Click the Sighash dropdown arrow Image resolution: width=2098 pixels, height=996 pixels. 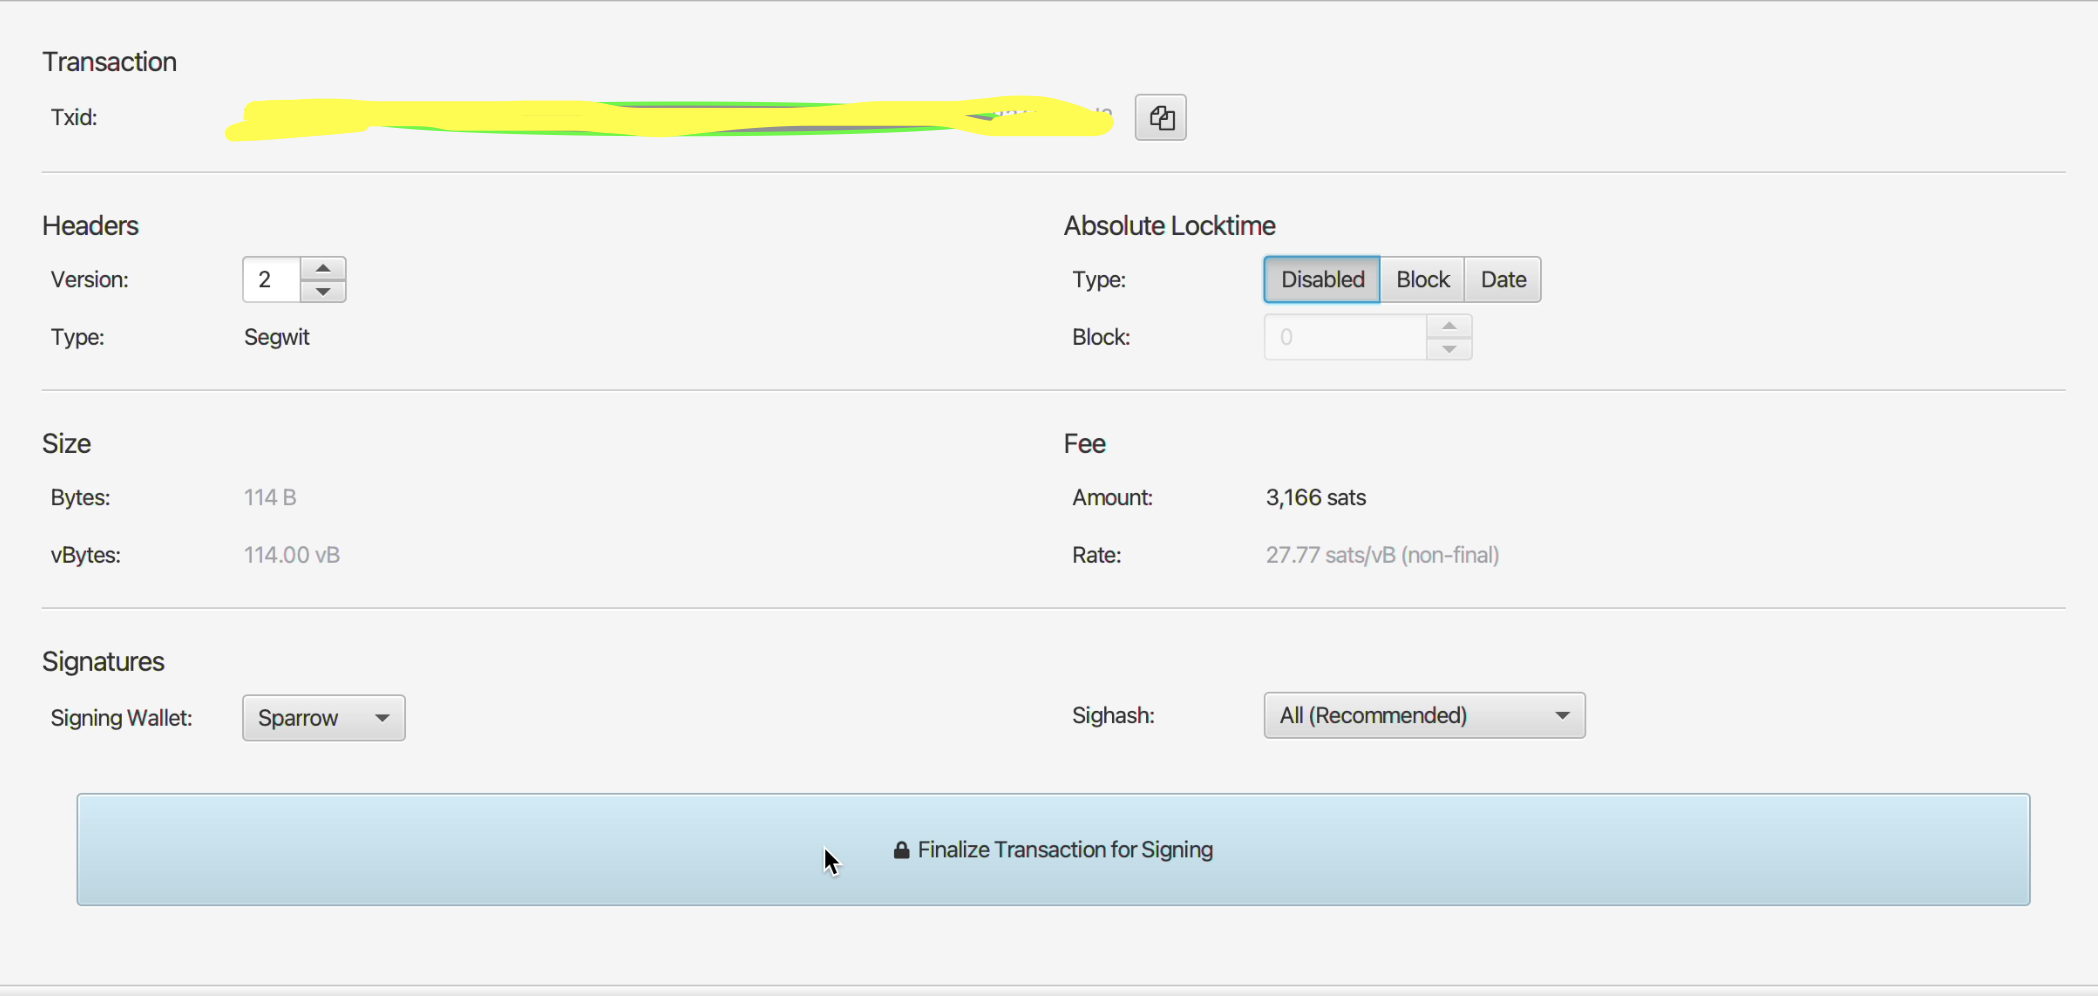coord(1563,715)
